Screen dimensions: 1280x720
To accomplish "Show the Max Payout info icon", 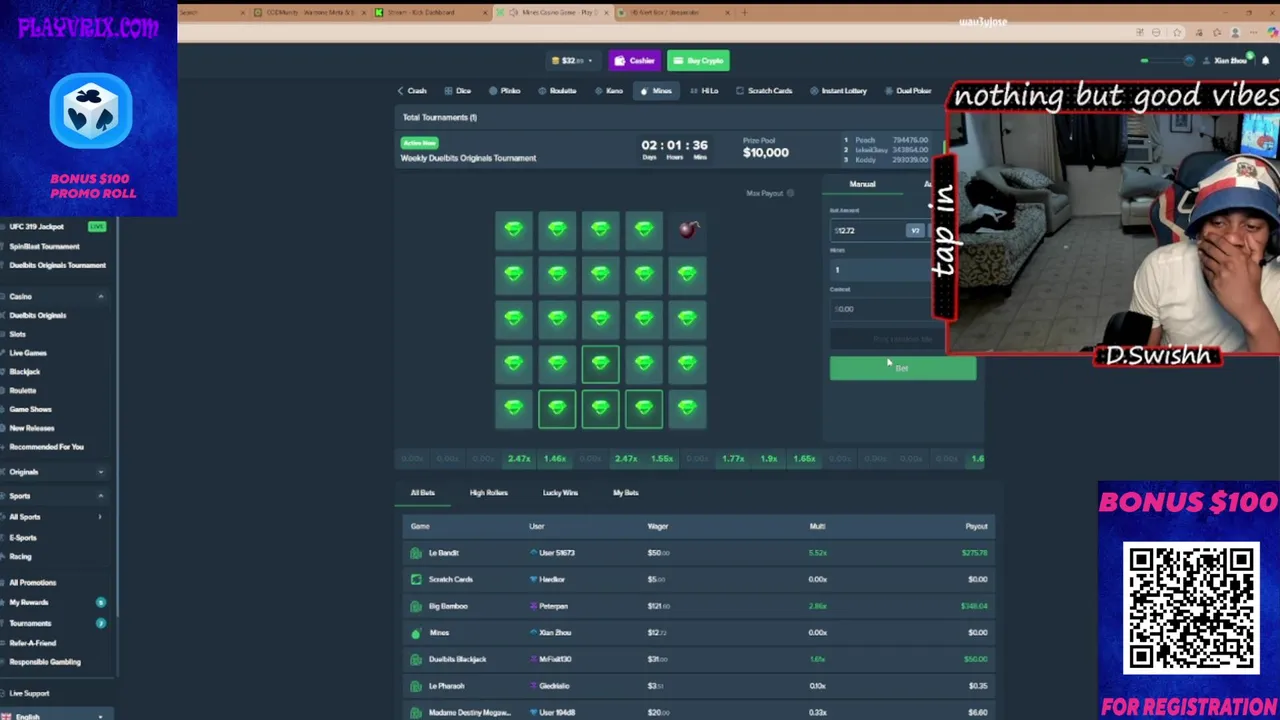I will 790,193.
